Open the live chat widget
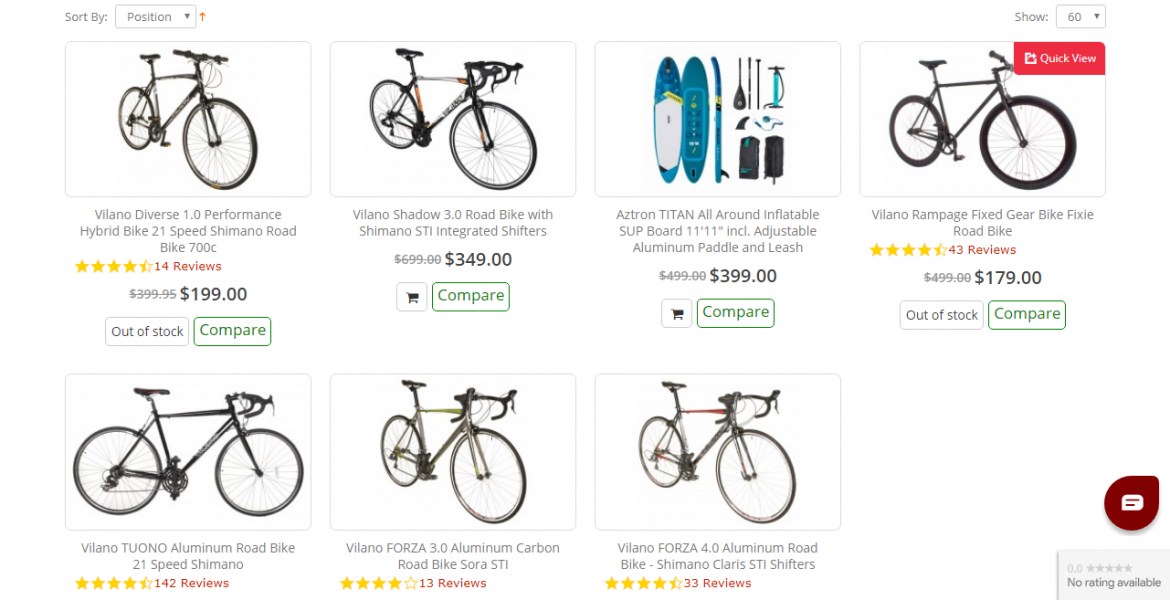This screenshot has height=600, width=1170. click(1131, 502)
